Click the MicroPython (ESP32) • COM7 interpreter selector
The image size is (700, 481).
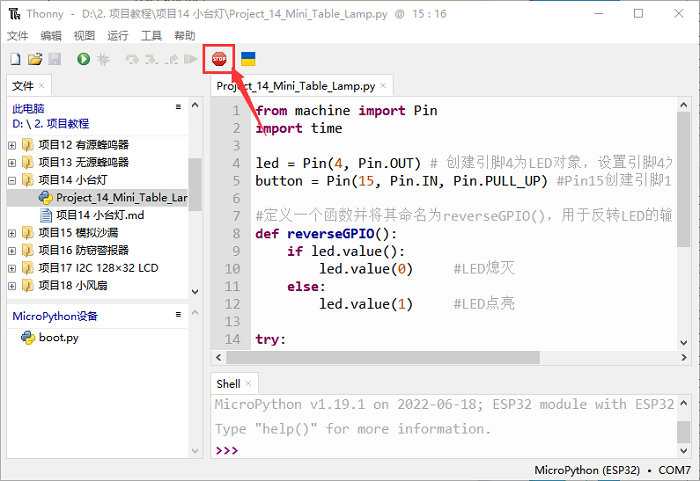pos(612,470)
